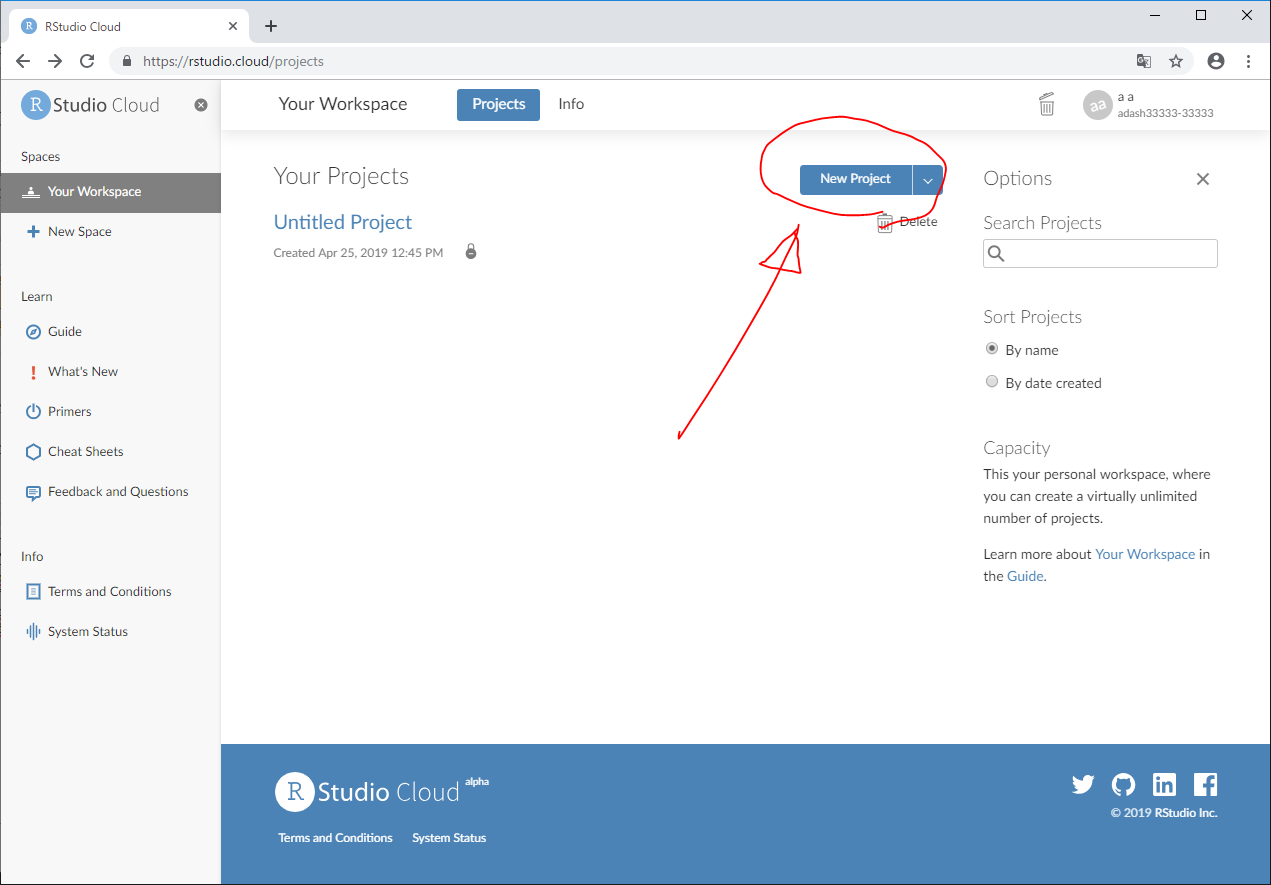Open Cheat Sheets in the sidebar
Image resolution: width=1271 pixels, height=885 pixels.
[x=86, y=452]
